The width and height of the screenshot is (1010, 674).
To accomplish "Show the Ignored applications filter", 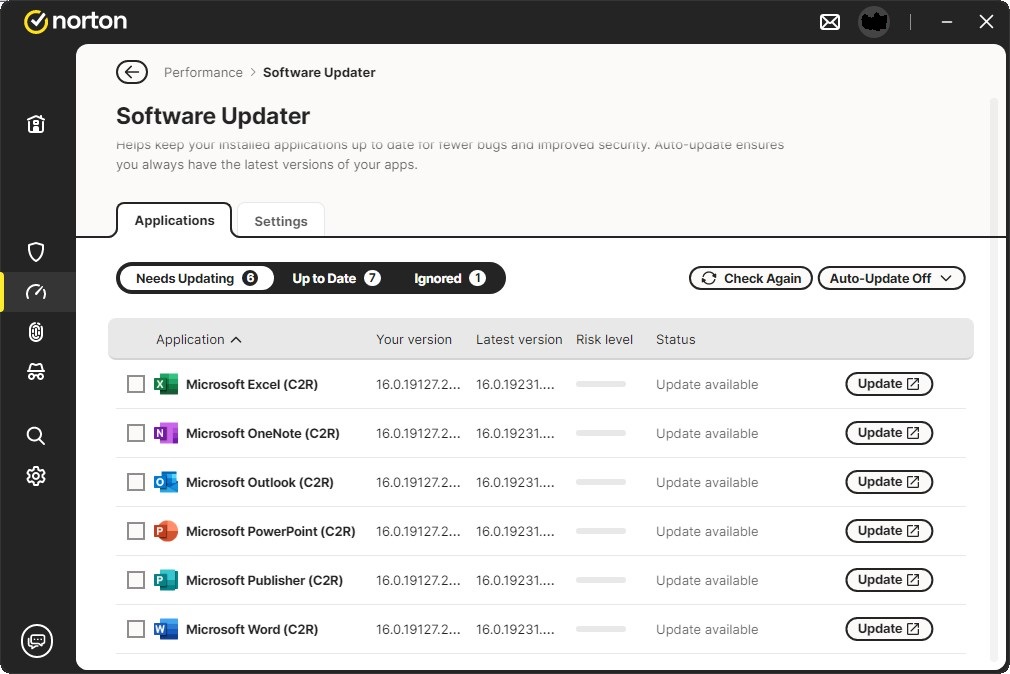I will 449,278.
